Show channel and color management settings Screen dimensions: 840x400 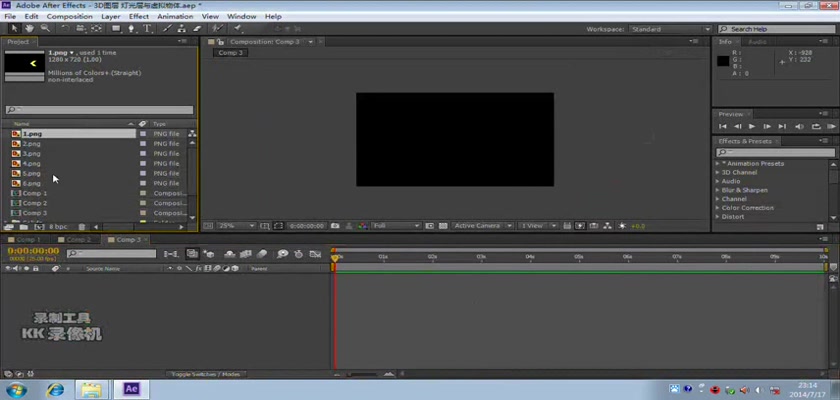click(x=362, y=226)
